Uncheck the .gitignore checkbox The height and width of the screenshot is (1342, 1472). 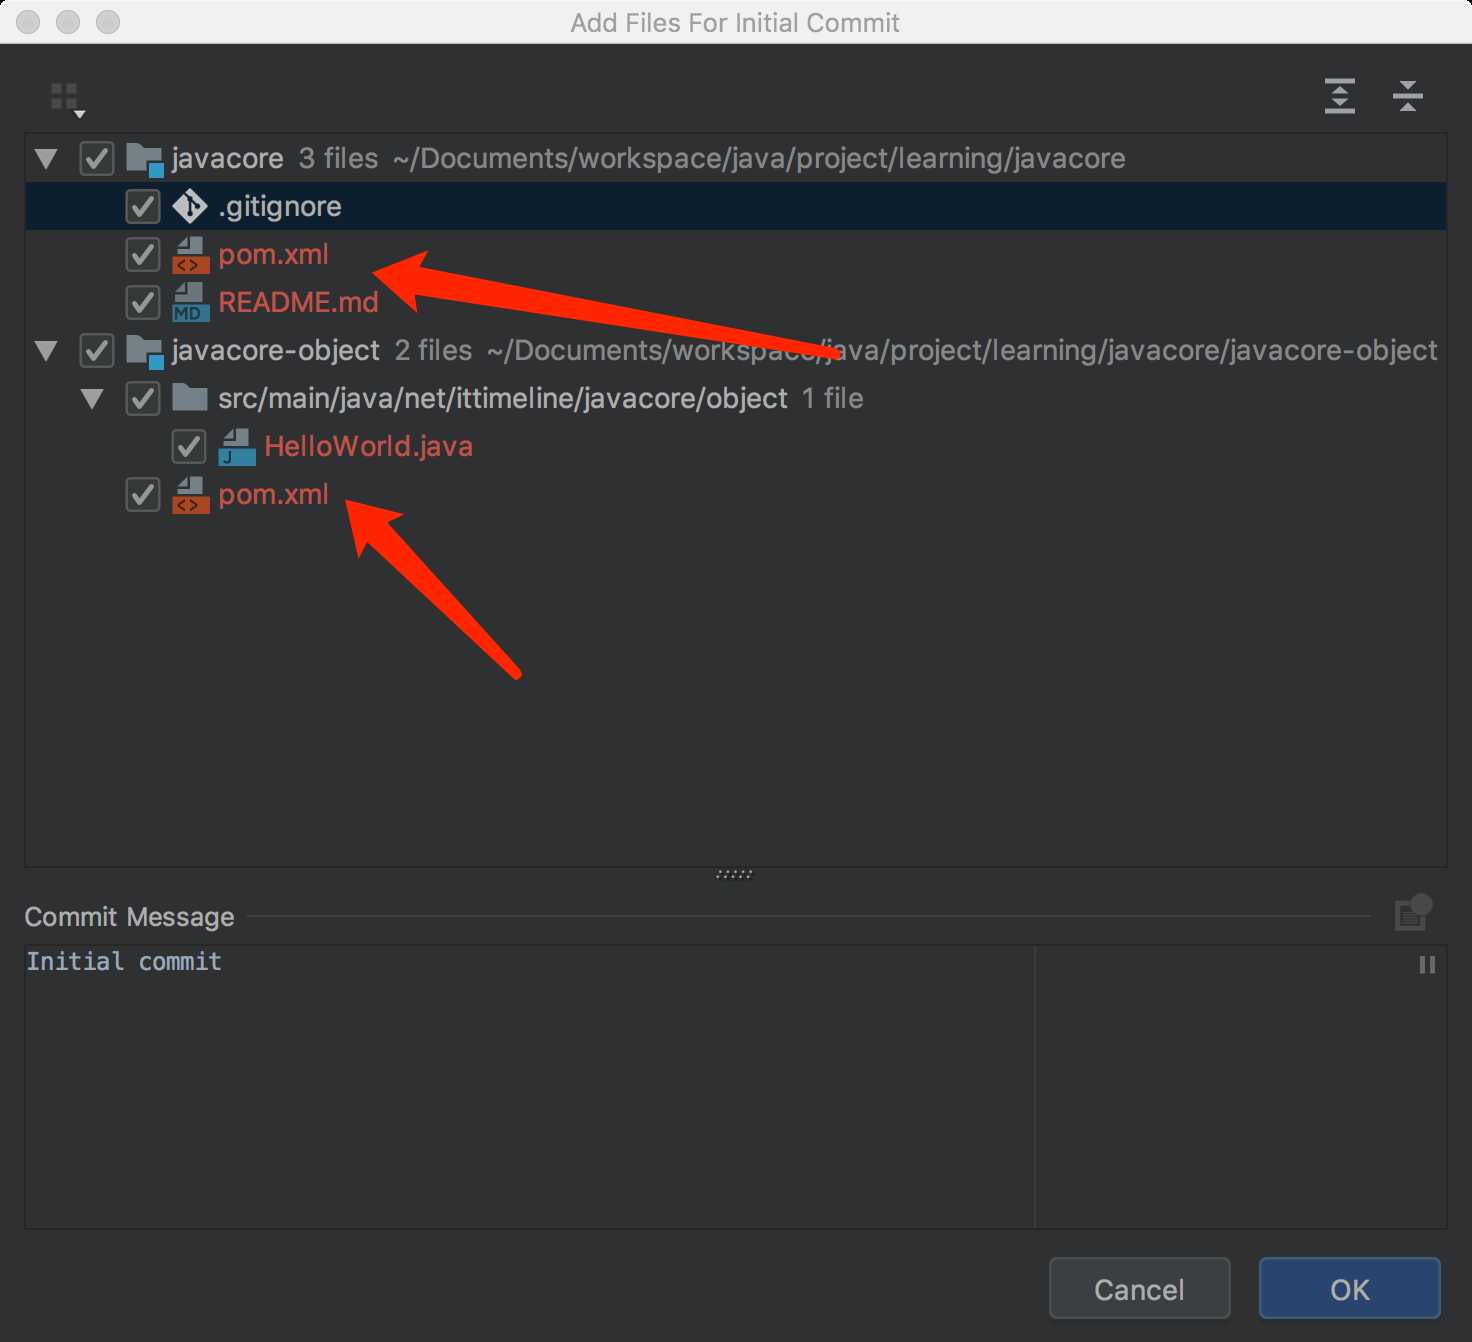143,207
